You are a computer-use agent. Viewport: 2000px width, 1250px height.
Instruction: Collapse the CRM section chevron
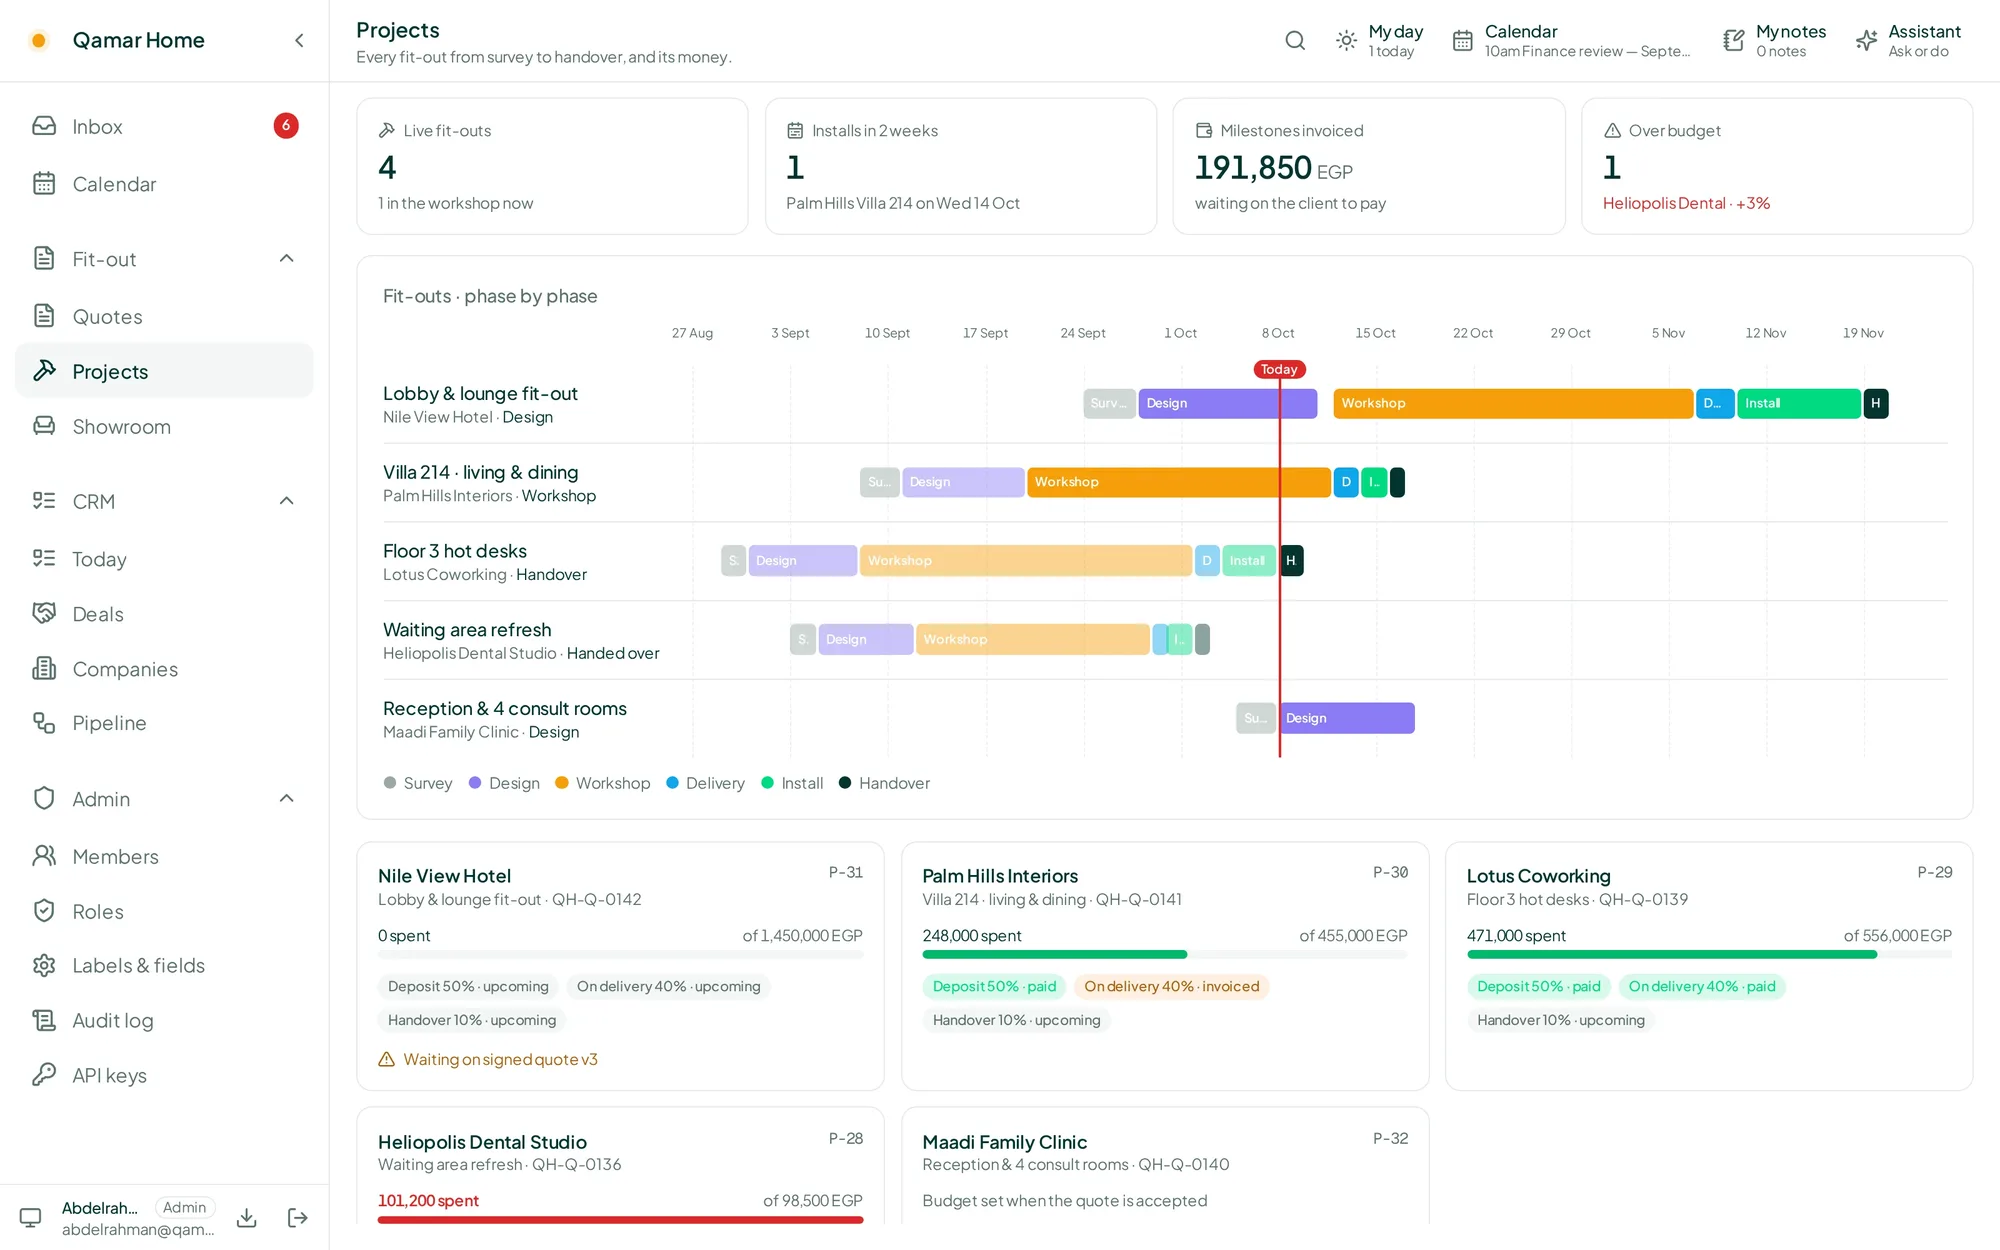(x=287, y=501)
